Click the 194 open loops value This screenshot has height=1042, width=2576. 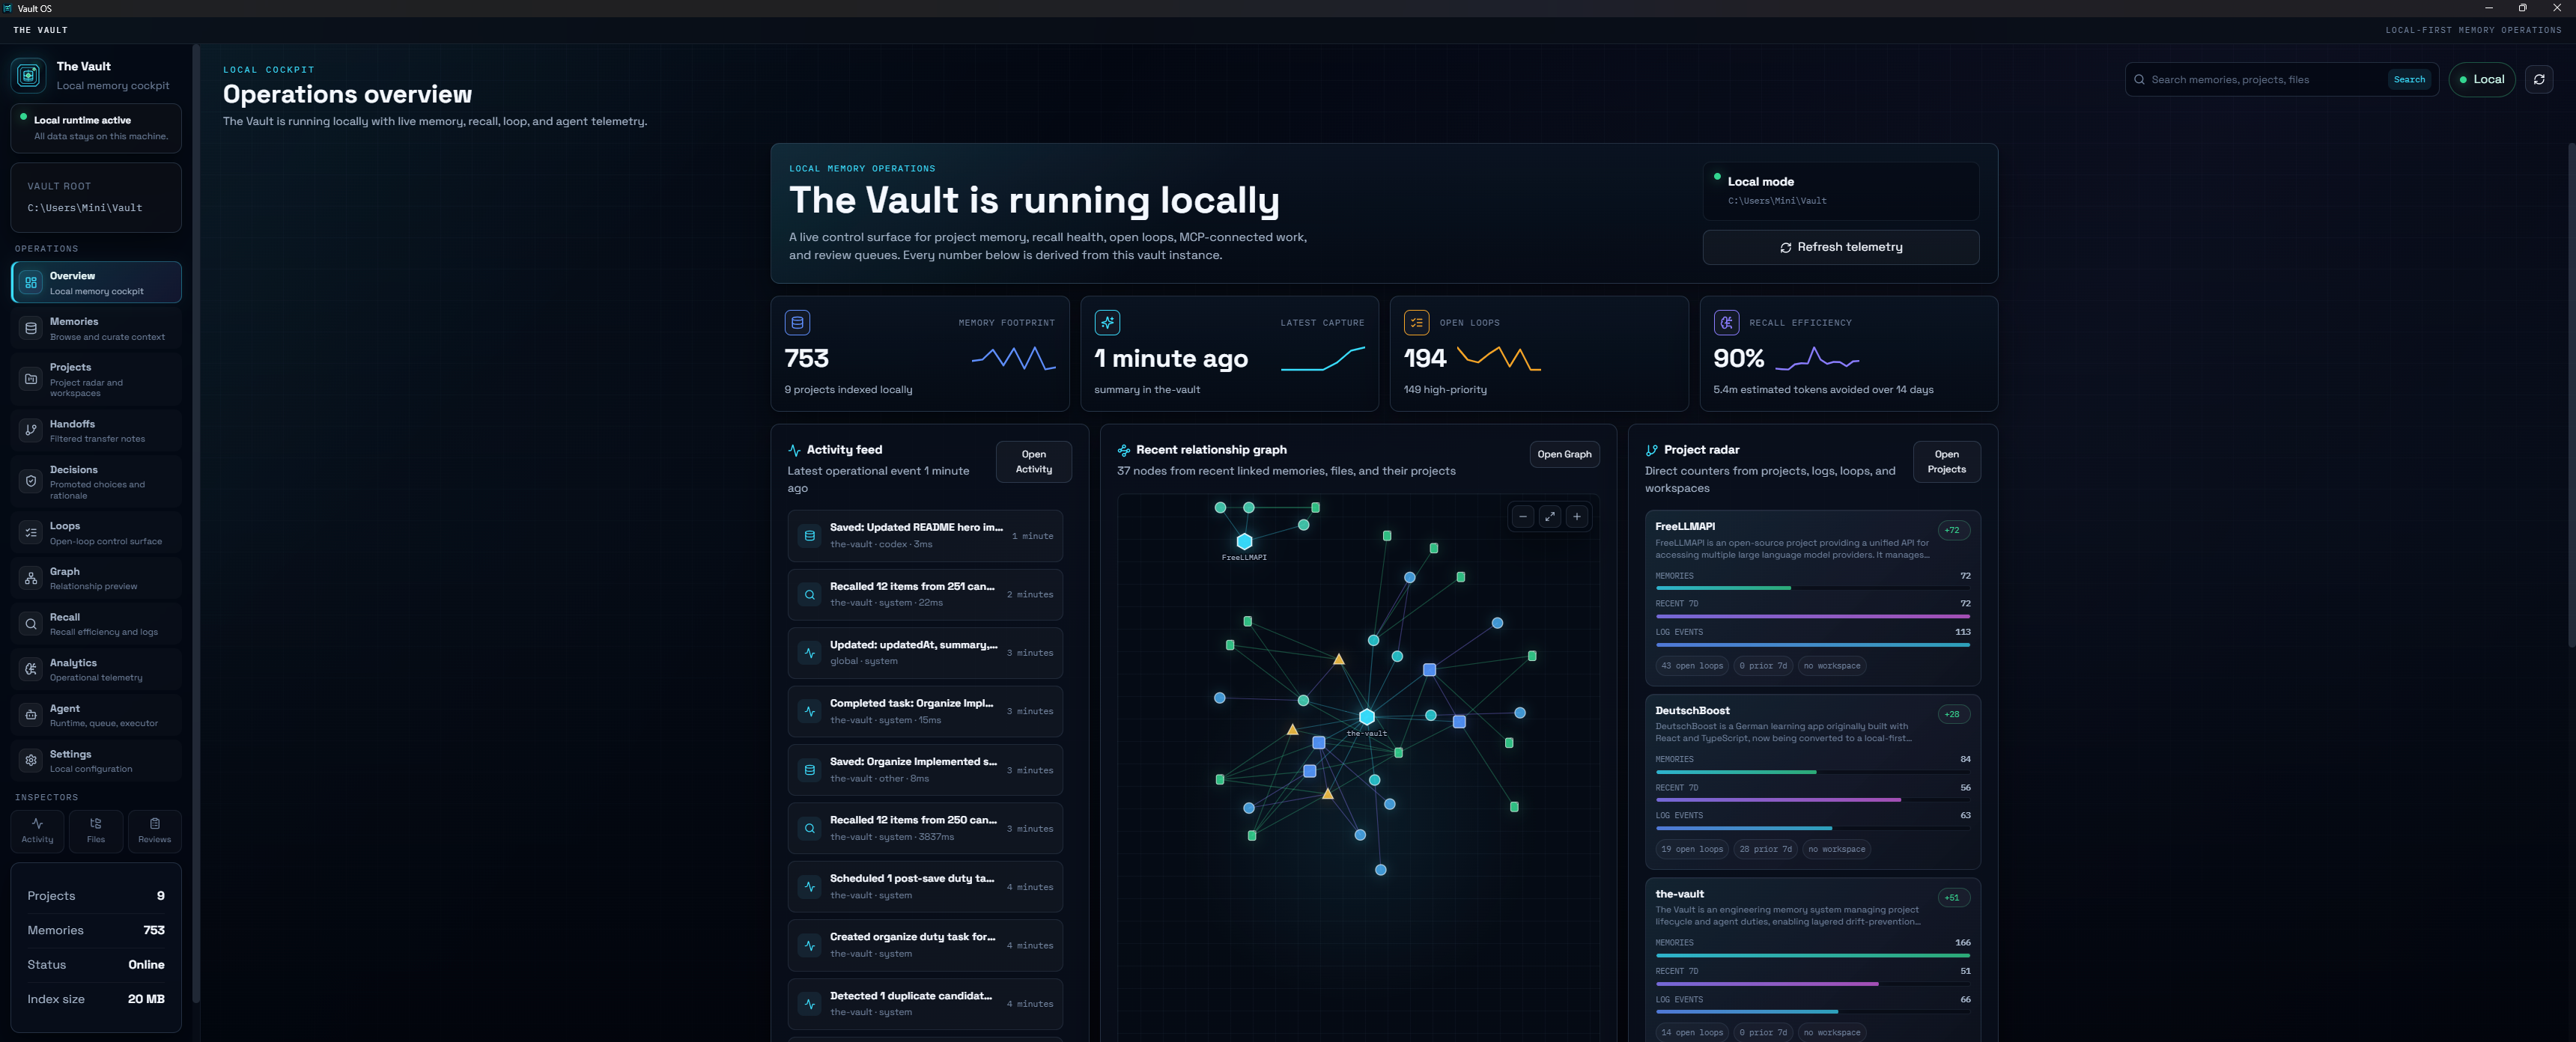1425,359
